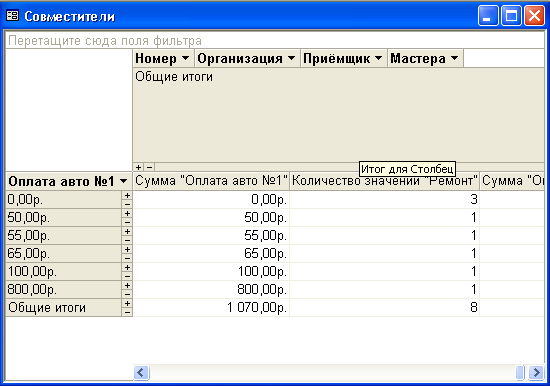
Task: Click the sum cell 800,00р. in data area
Action: pyautogui.click(x=212, y=290)
